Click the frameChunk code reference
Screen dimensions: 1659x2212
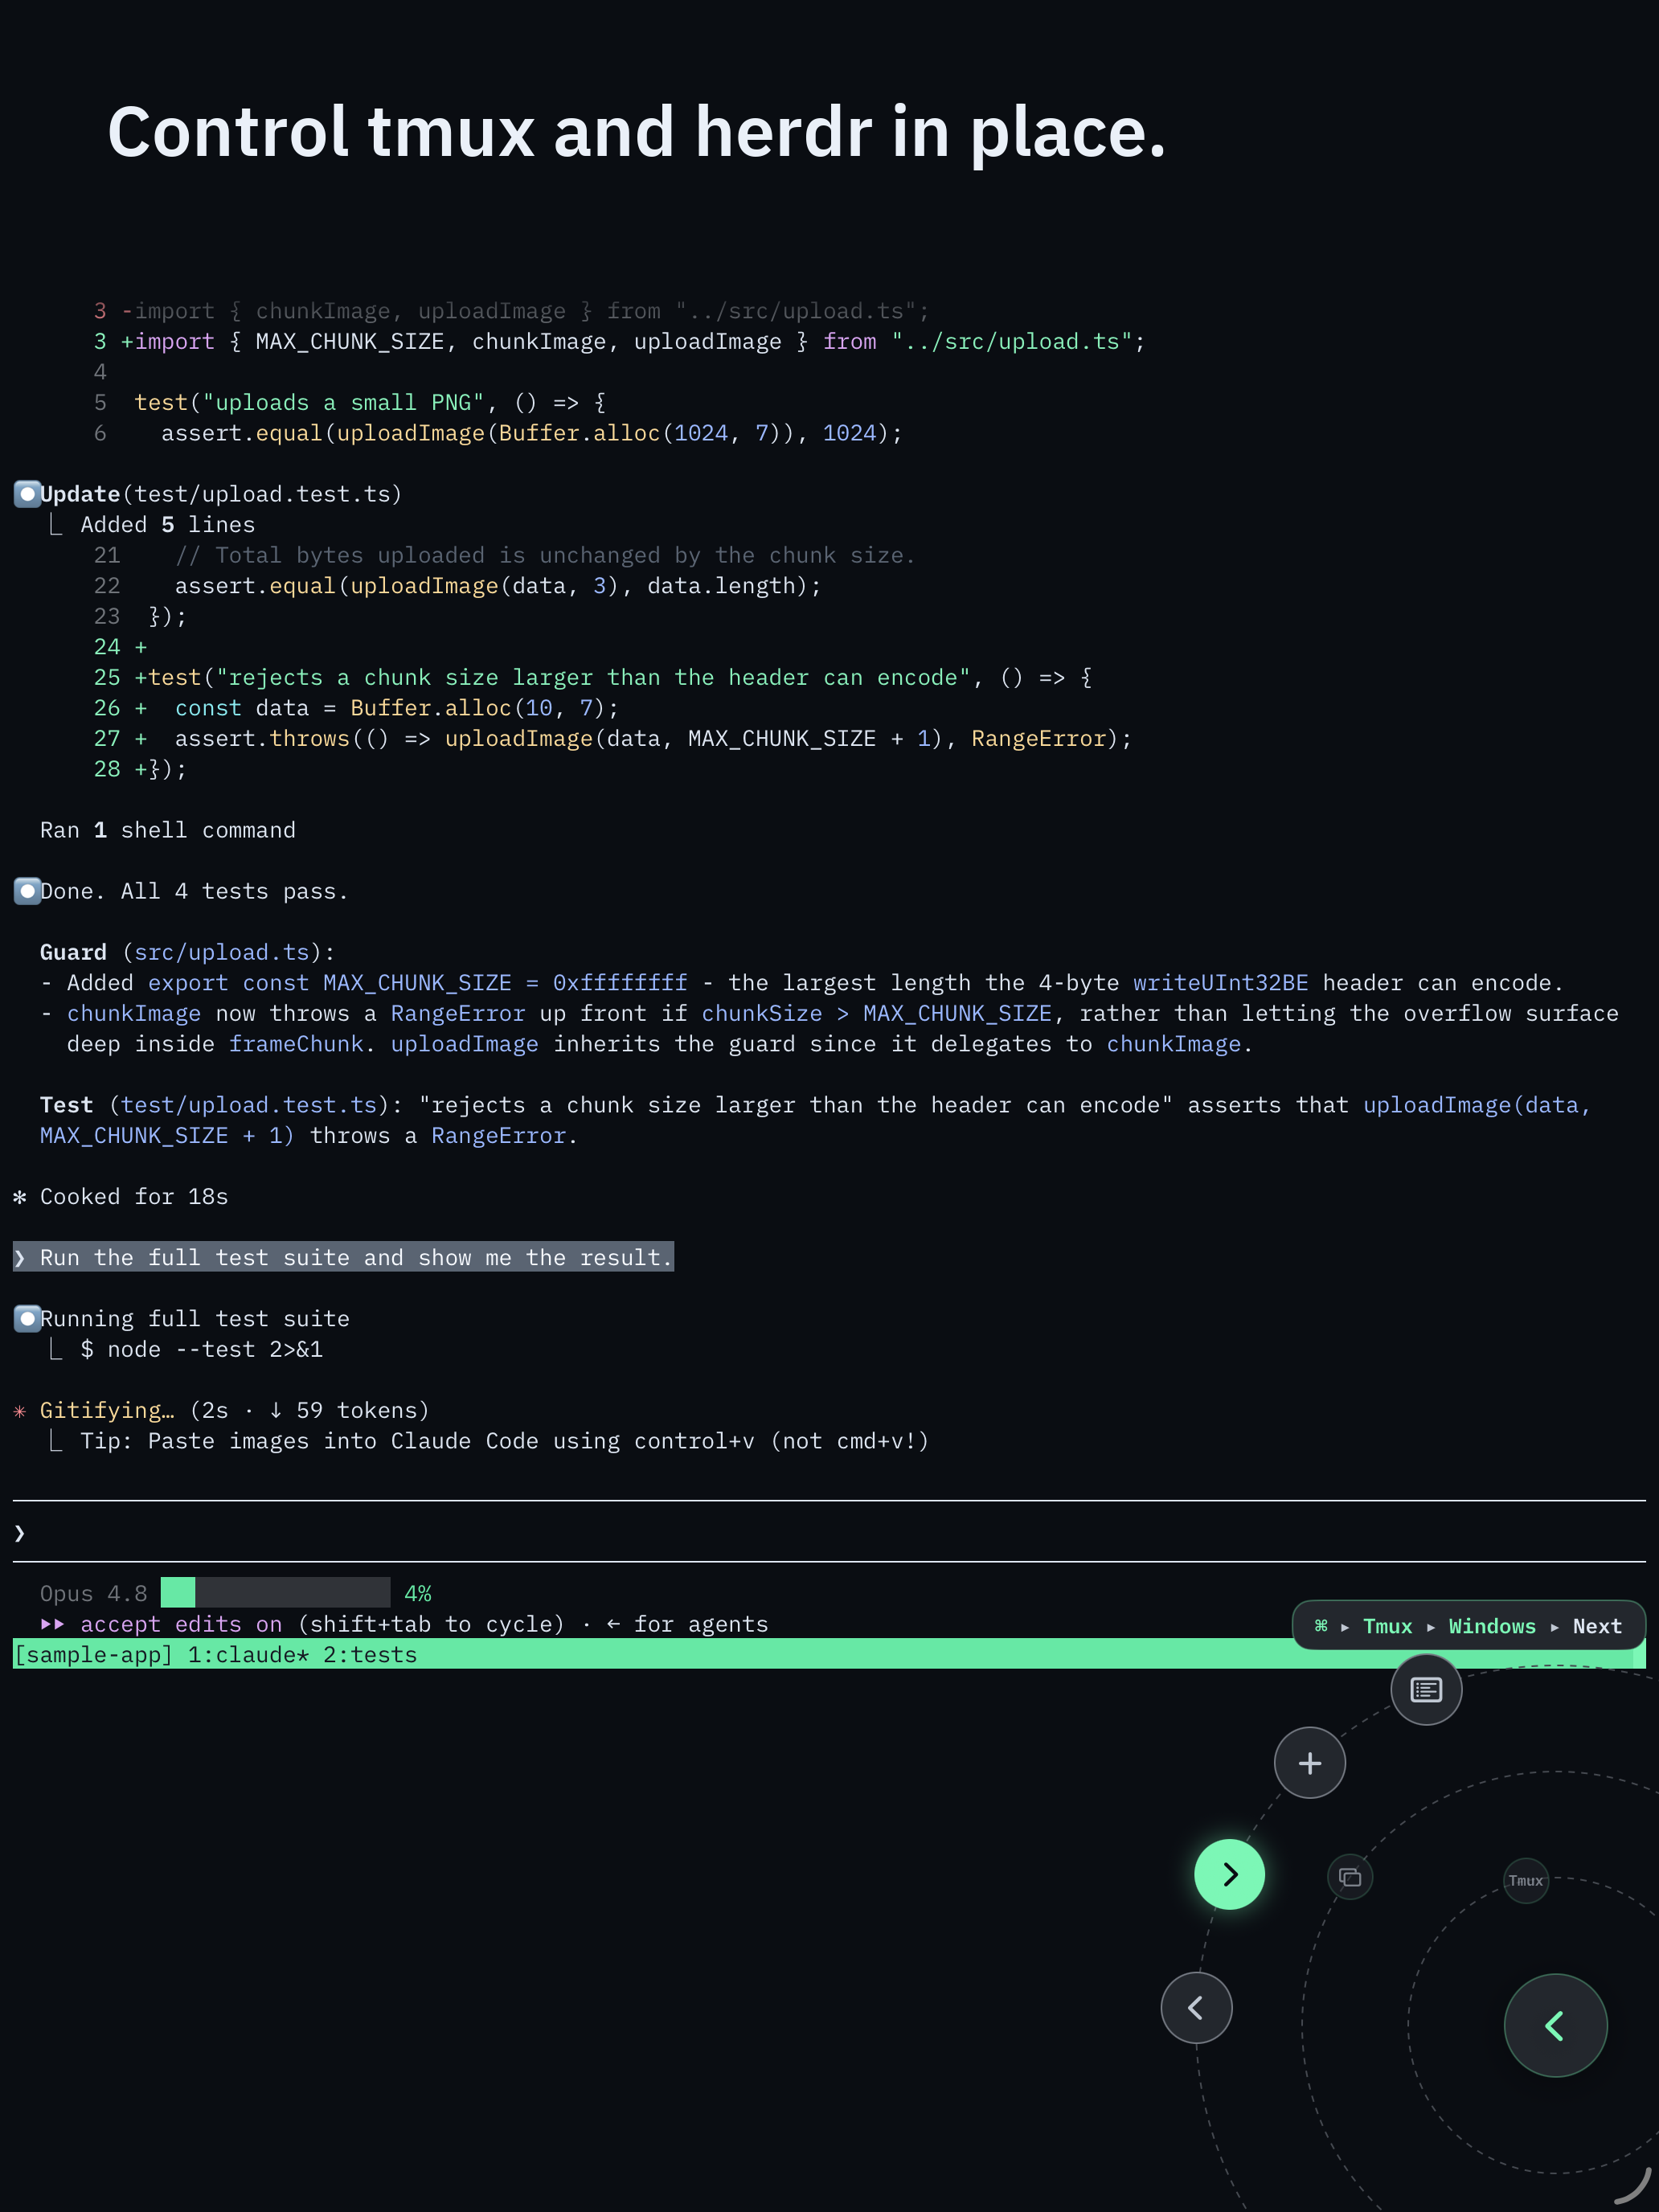coord(296,1044)
